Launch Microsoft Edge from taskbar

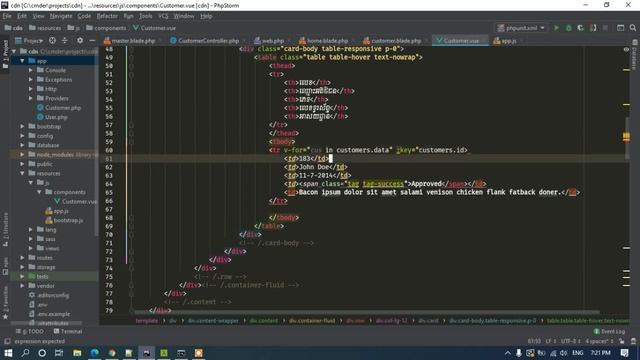tap(94, 353)
